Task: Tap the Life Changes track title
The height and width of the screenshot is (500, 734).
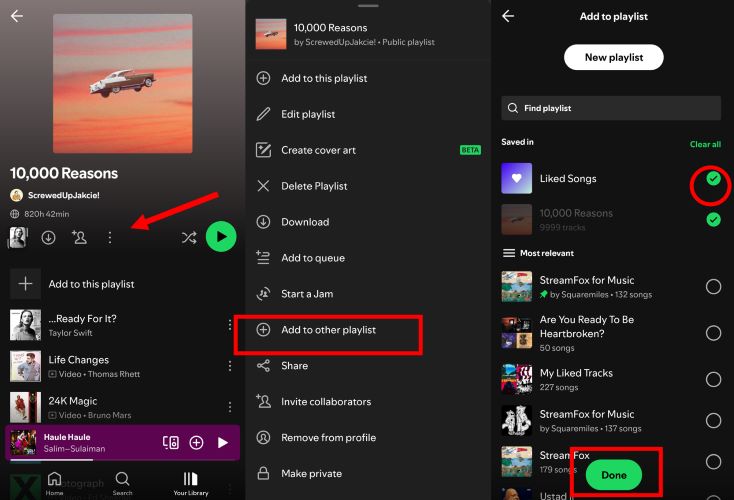Action: [x=79, y=360]
